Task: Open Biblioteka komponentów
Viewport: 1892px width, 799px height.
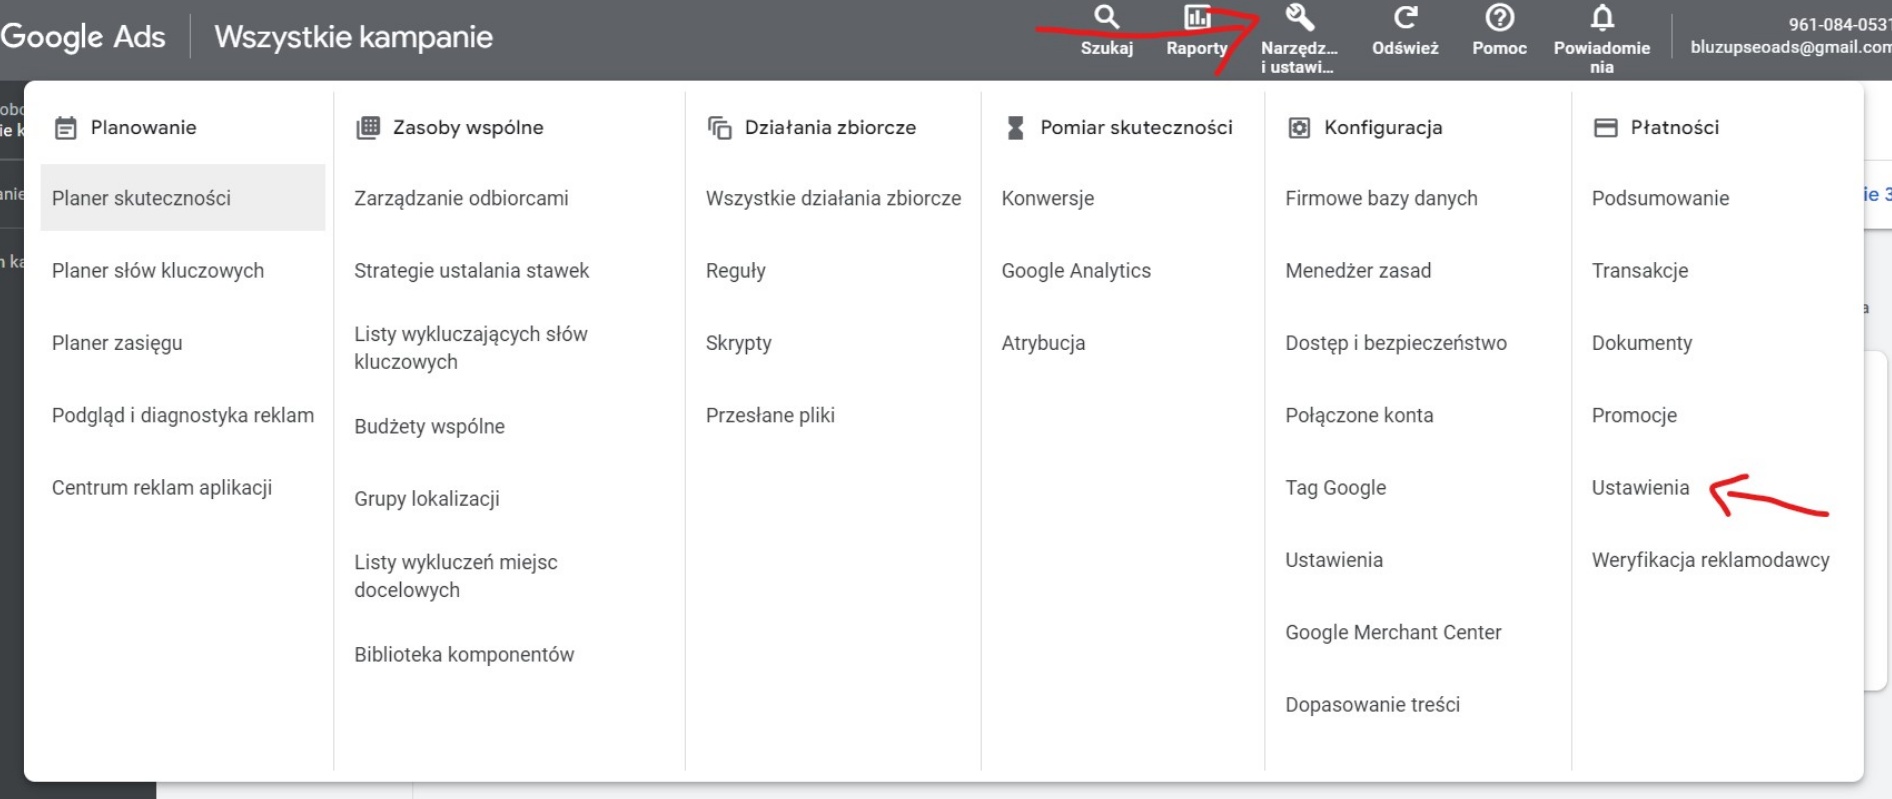Action: pyautogui.click(x=464, y=655)
